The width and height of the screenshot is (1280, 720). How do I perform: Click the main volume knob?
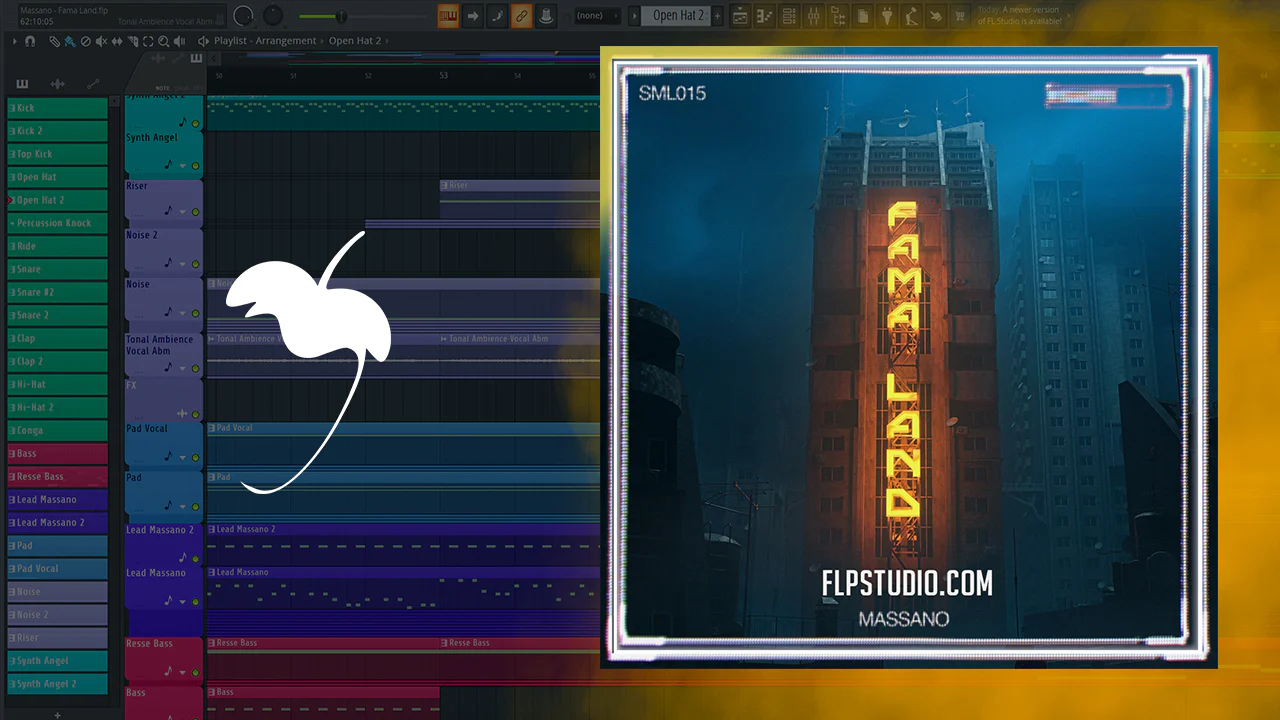(243, 16)
